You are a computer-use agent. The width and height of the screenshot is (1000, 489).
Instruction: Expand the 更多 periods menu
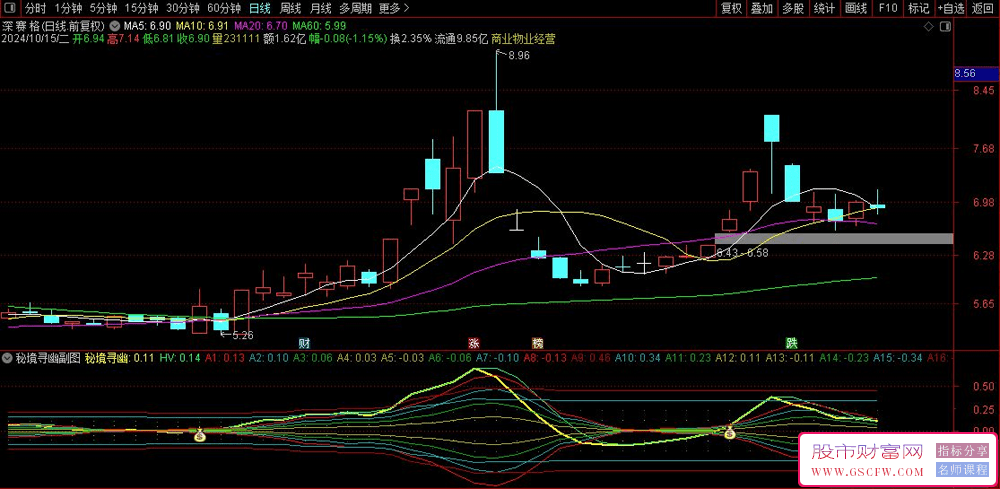[x=394, y=8]
